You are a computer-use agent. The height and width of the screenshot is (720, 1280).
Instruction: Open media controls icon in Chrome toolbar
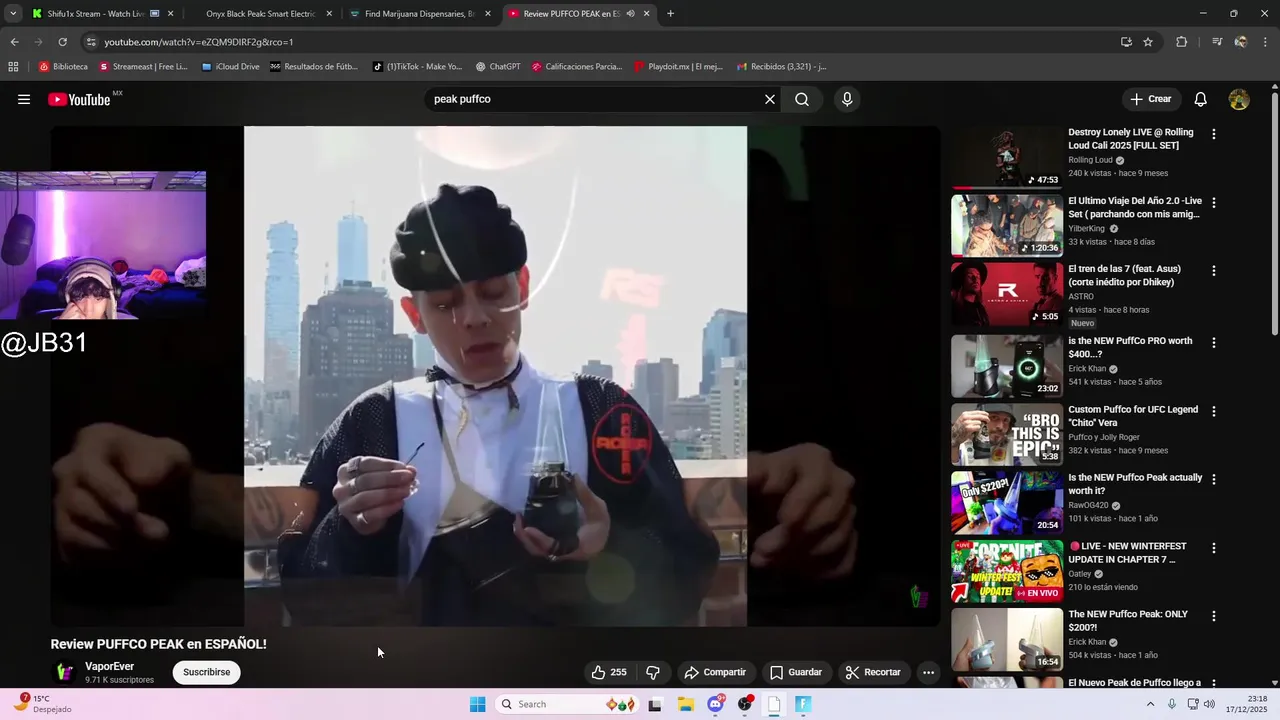1217,42
